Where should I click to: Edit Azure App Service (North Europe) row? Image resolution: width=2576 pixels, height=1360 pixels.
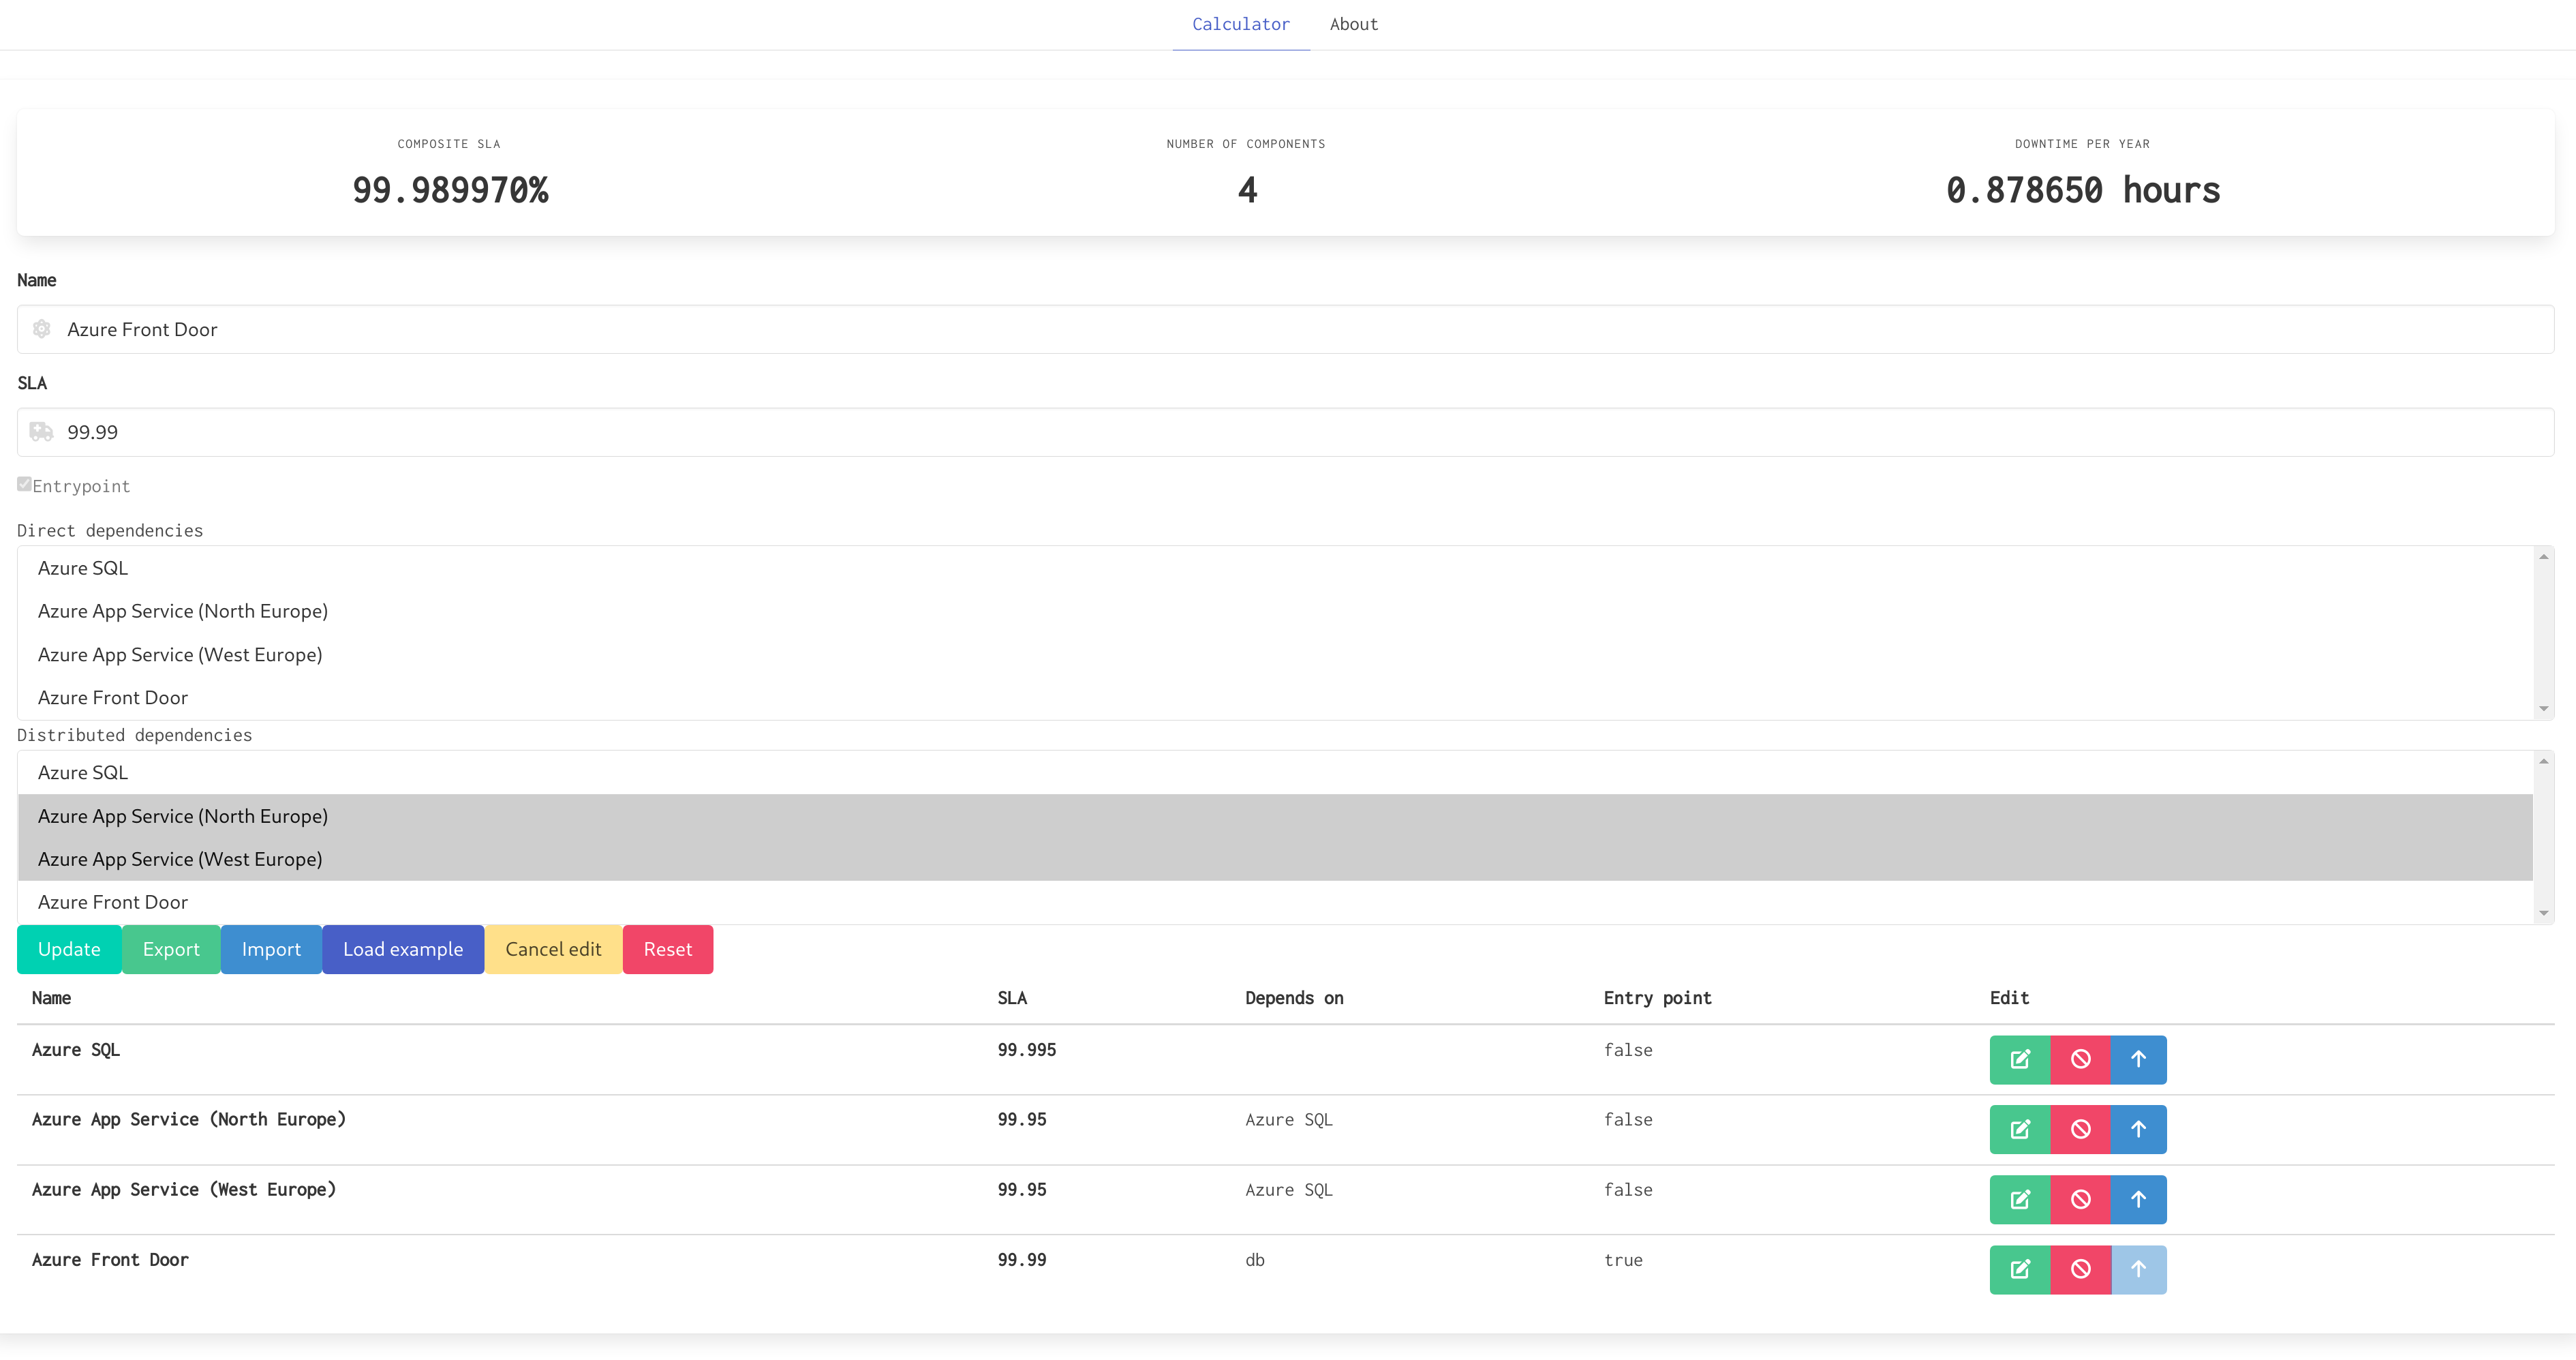pyautogui.click(x=2019, y=1129)
